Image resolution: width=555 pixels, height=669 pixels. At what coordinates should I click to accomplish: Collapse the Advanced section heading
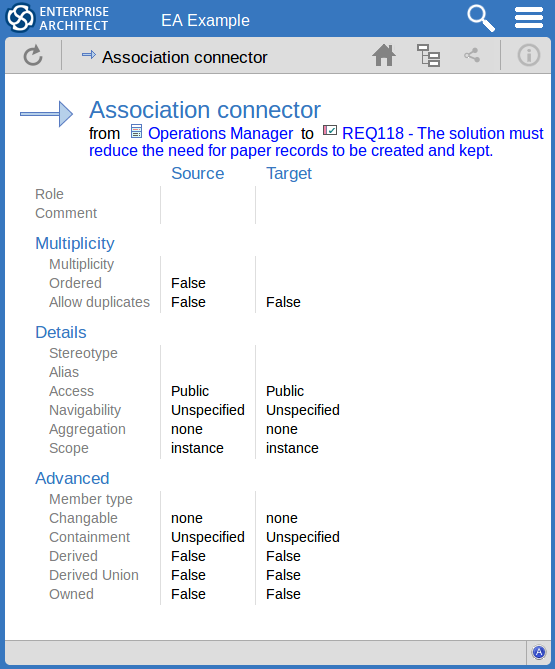tap(72, 478)
